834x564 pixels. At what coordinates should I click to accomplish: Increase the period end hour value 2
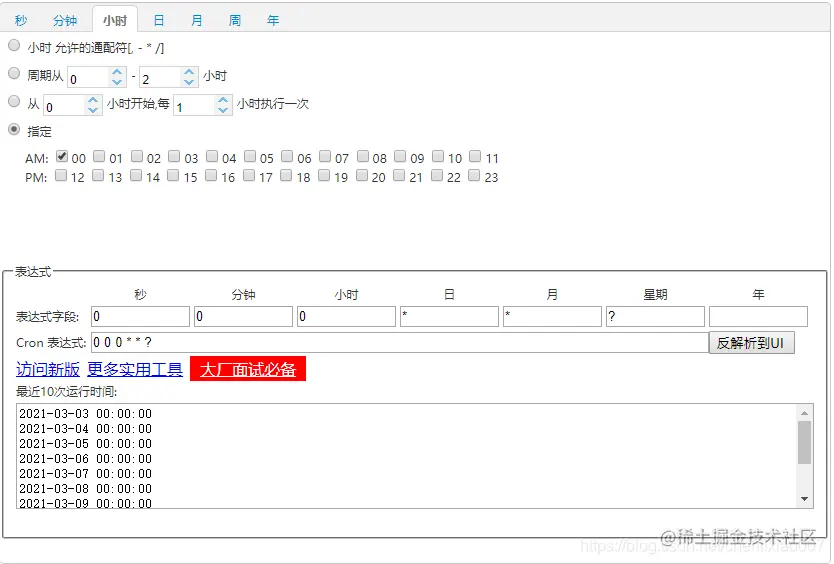189,72
